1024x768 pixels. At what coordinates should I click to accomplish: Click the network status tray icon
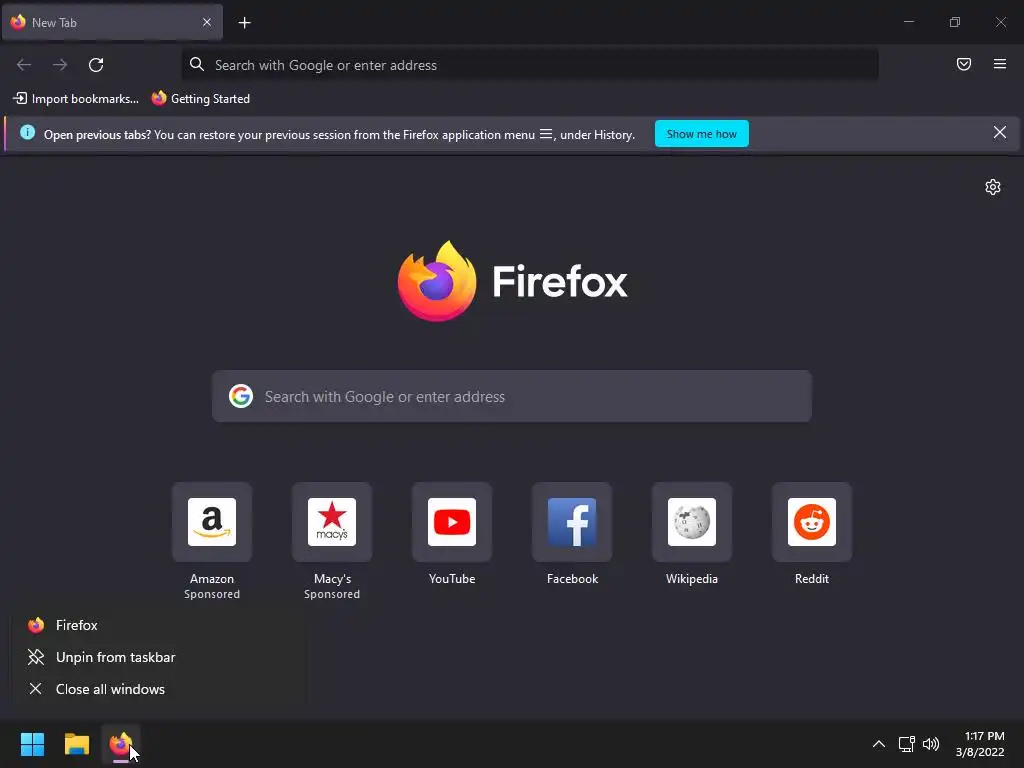tap(906, 744)
